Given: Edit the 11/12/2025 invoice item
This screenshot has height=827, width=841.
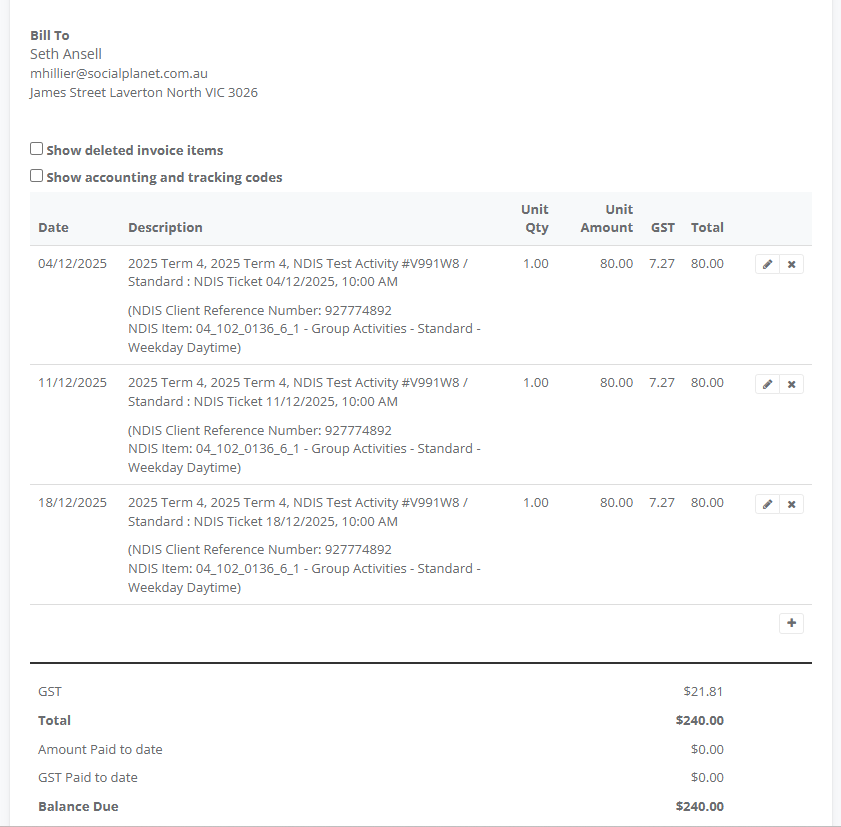Looking at the screenshot, I should click(767, 384).
